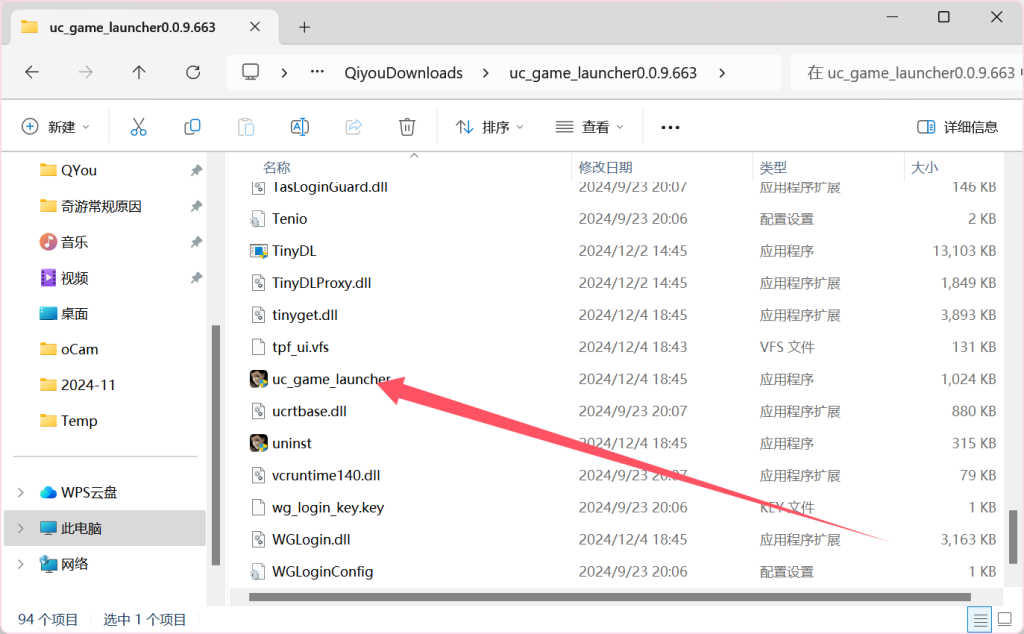Expand the 网络 tree node
The height and width of the screenshot is (634, 1024).
click(x=20, y=564)
